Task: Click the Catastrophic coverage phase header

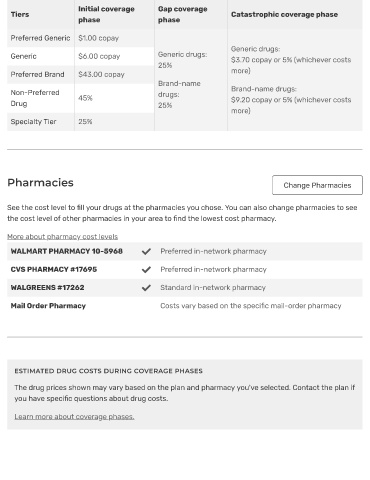Action: 284,14
